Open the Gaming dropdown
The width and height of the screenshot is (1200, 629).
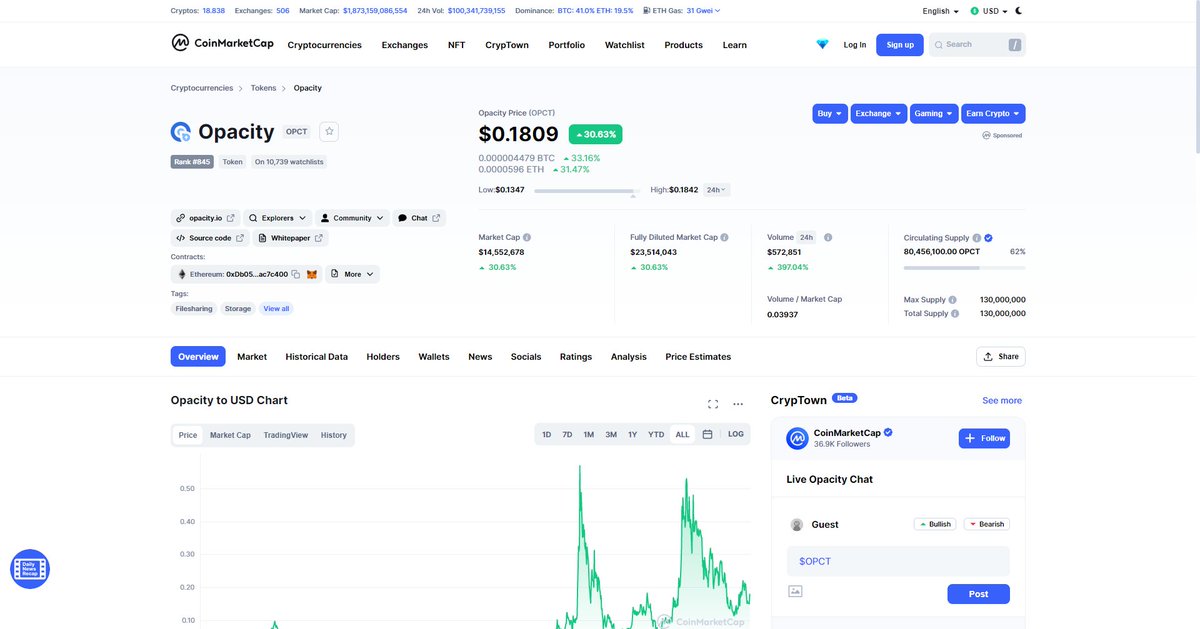(934, 114)
